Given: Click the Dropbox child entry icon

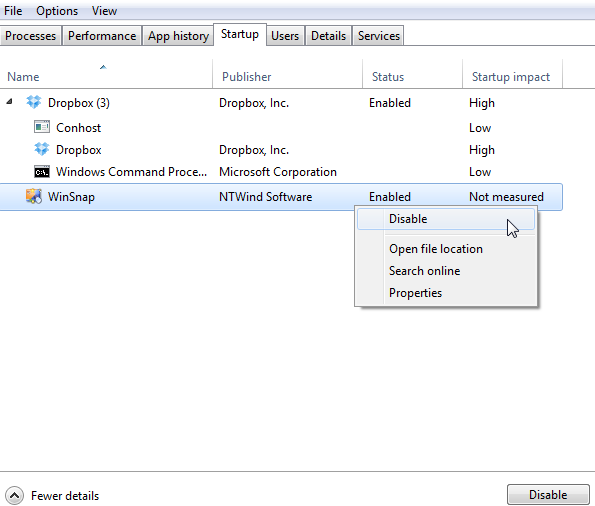Looking at the screenshot, I should (x=42, y=149).
